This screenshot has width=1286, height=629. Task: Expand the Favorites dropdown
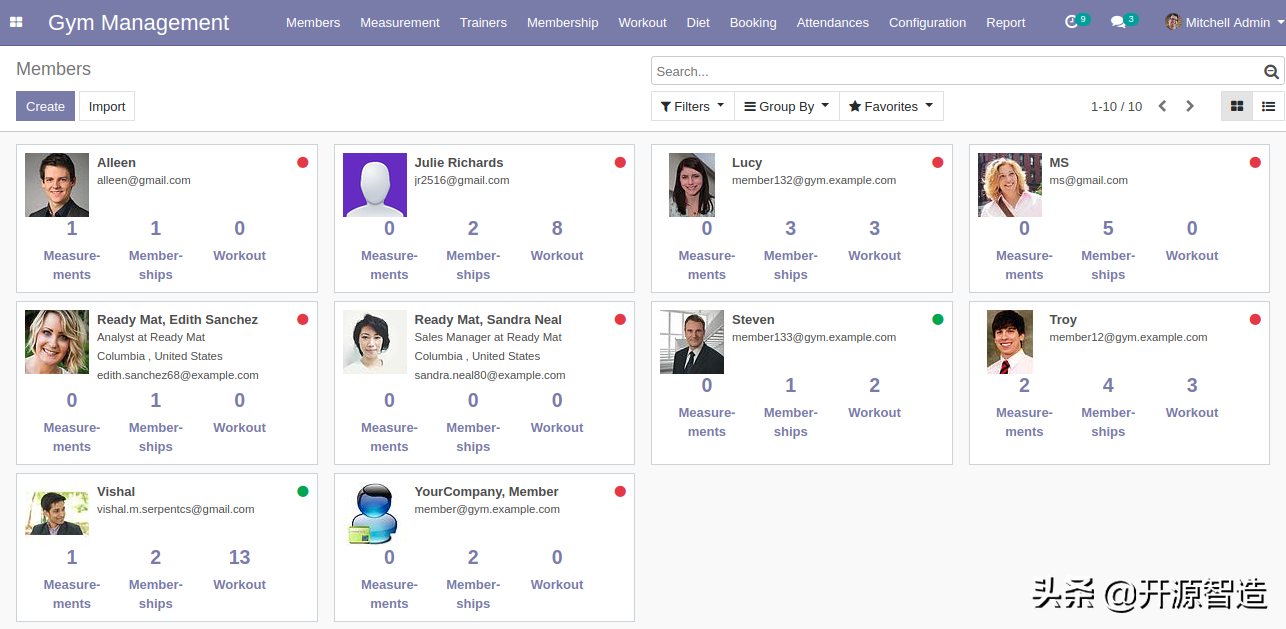coord(890,106)
